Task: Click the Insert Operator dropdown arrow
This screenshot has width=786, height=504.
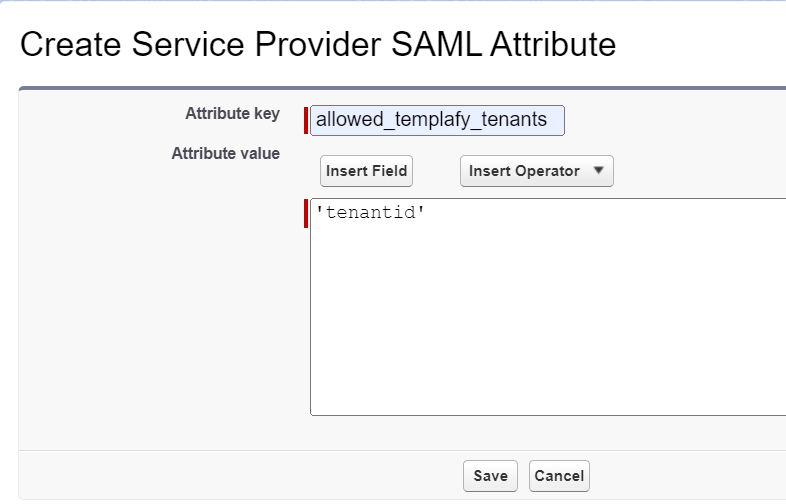Action: pyautogui.click(x=598, y=171)
